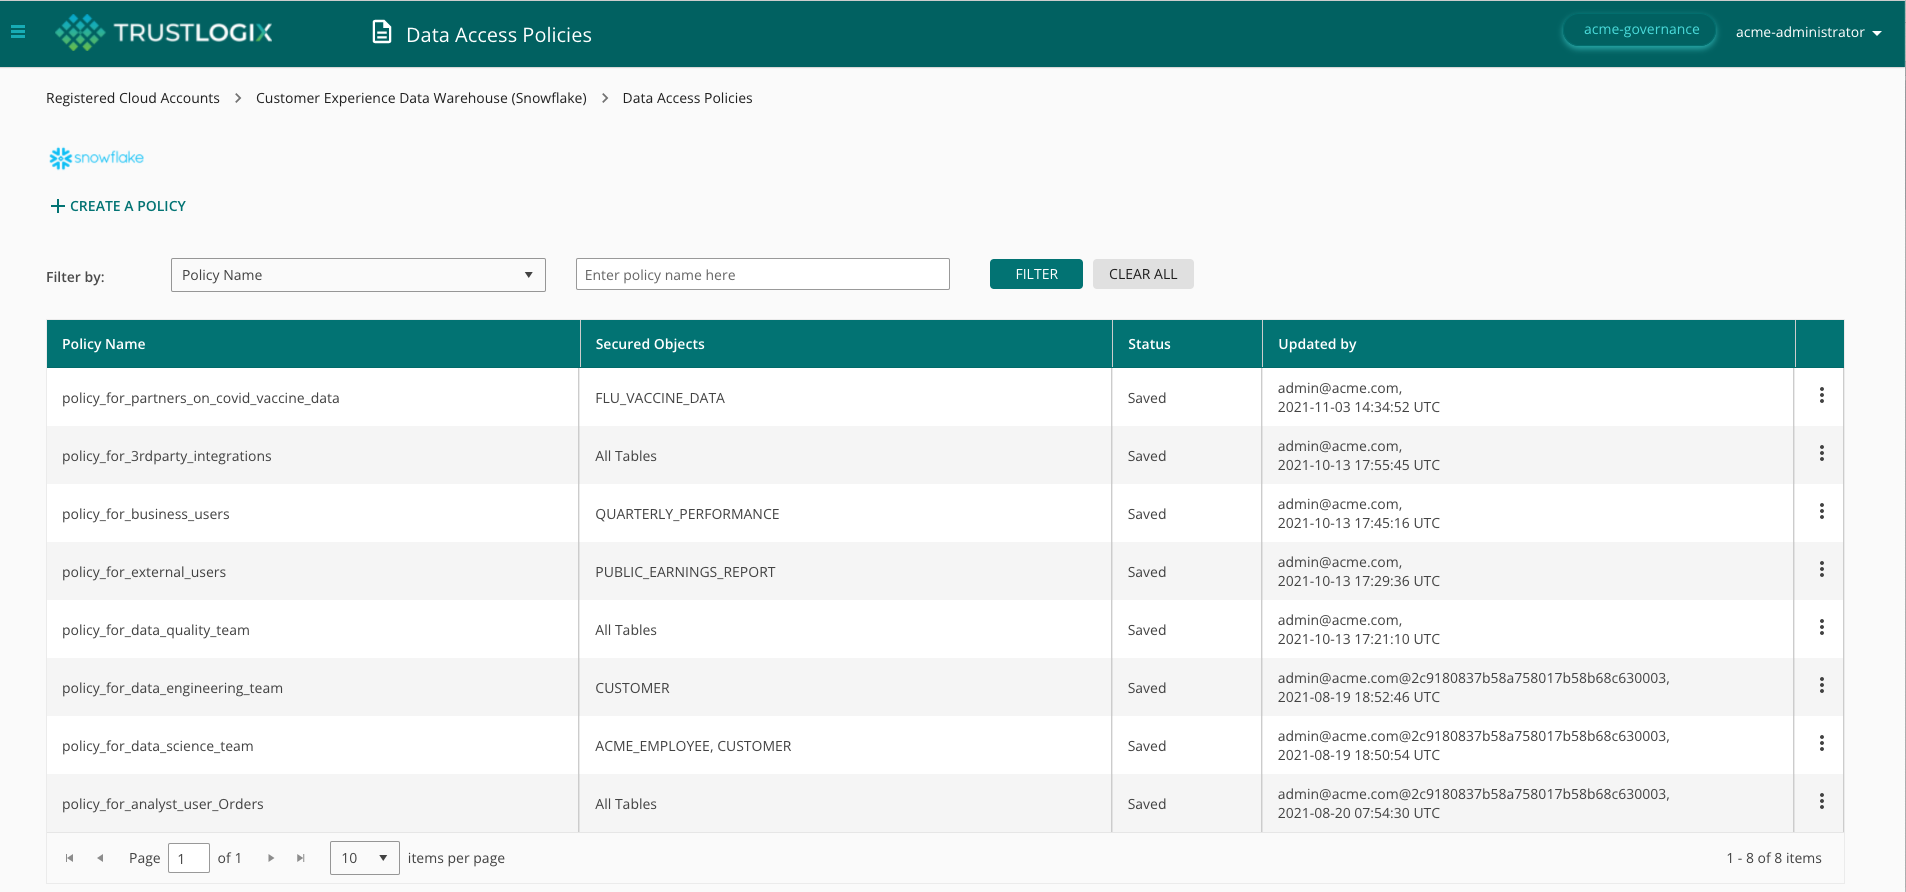Expand the acme-administrator user menu
The image size is (1906, 892).
(x=1808, y=32)
